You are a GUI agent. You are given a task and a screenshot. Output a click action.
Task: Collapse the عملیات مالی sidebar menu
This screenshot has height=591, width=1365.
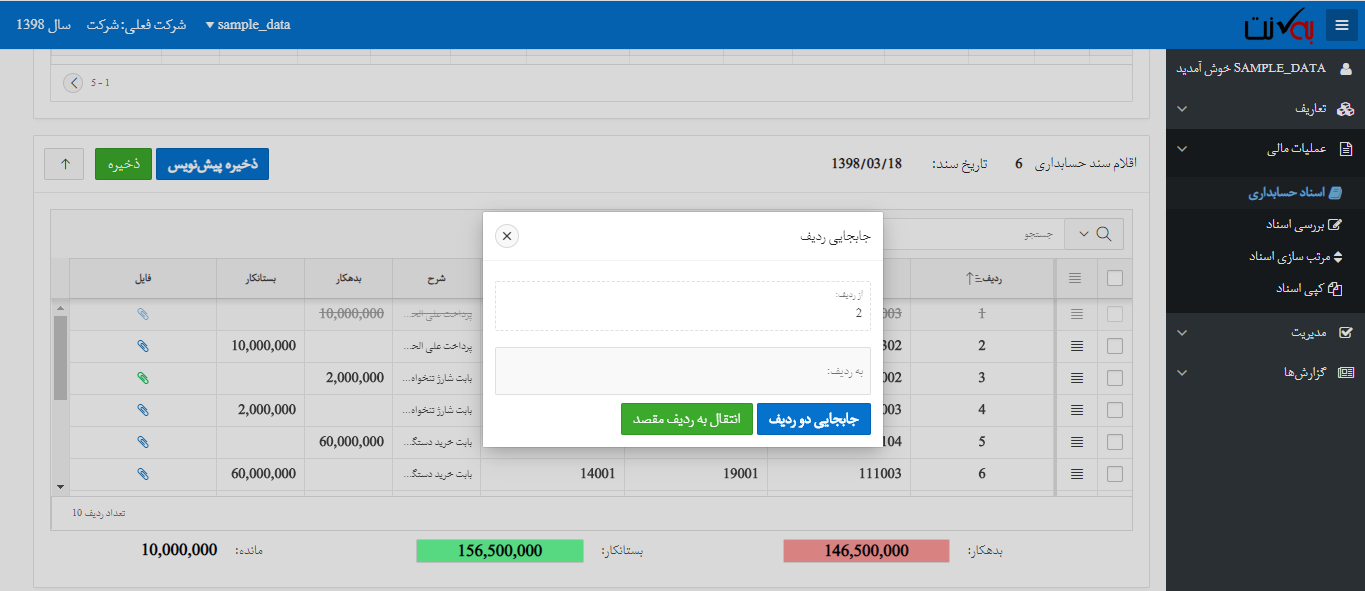tap(1265, 149)
